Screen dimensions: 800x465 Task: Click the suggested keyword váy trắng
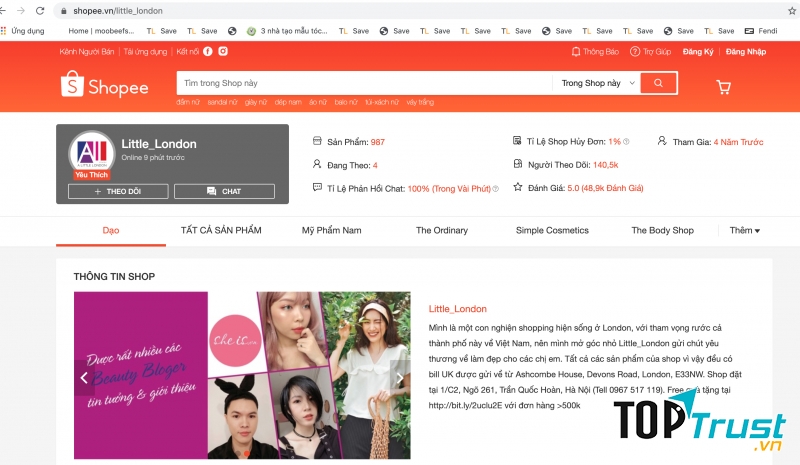tap(420, 102)
